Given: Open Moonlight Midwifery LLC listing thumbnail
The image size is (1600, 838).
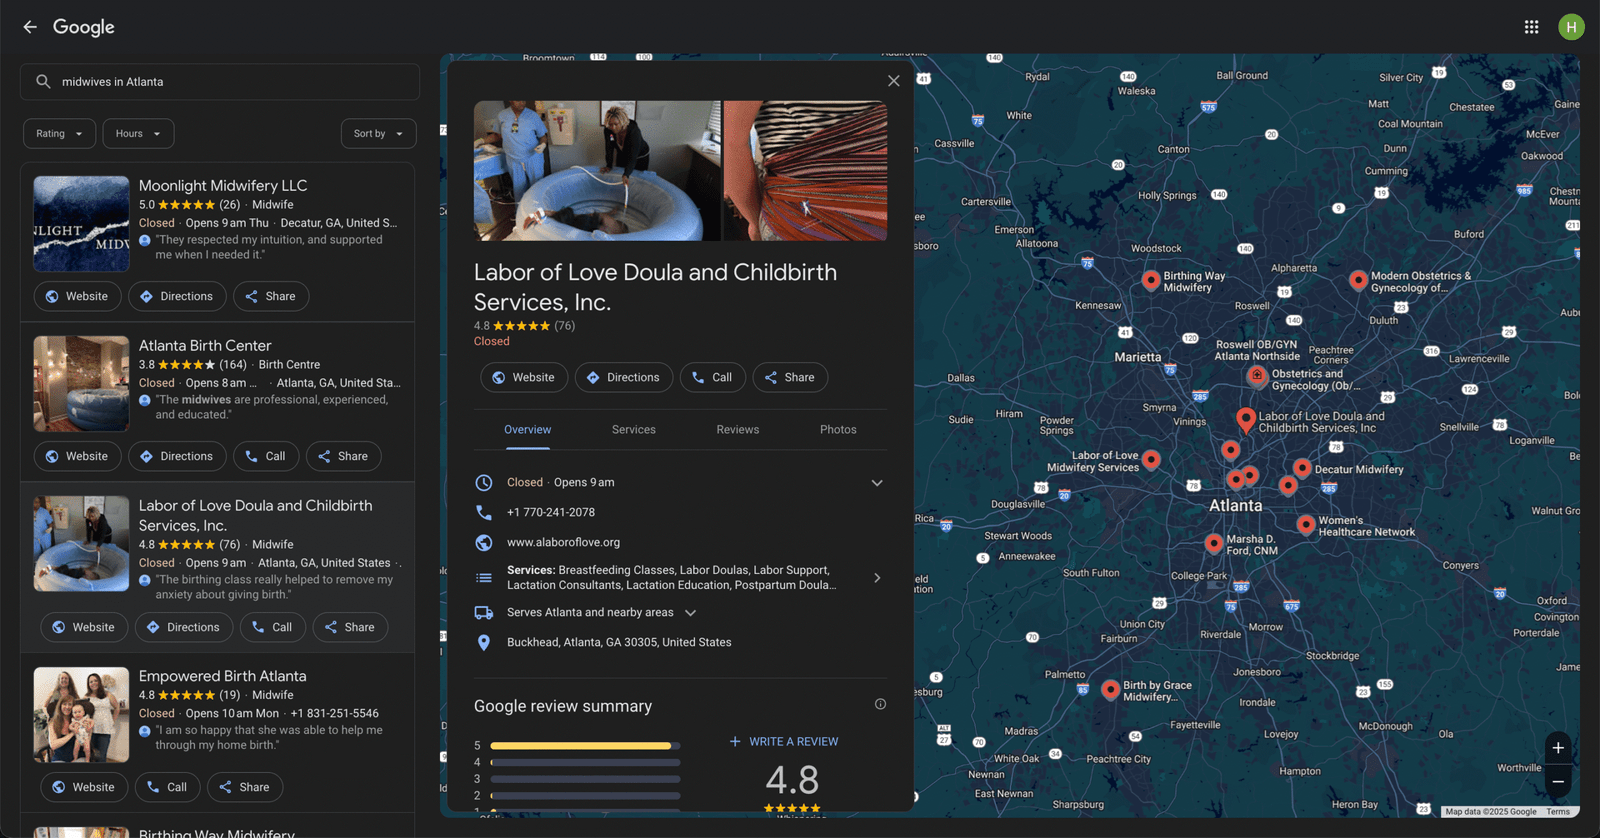Looking at the screenshot, I should point(81,224).
